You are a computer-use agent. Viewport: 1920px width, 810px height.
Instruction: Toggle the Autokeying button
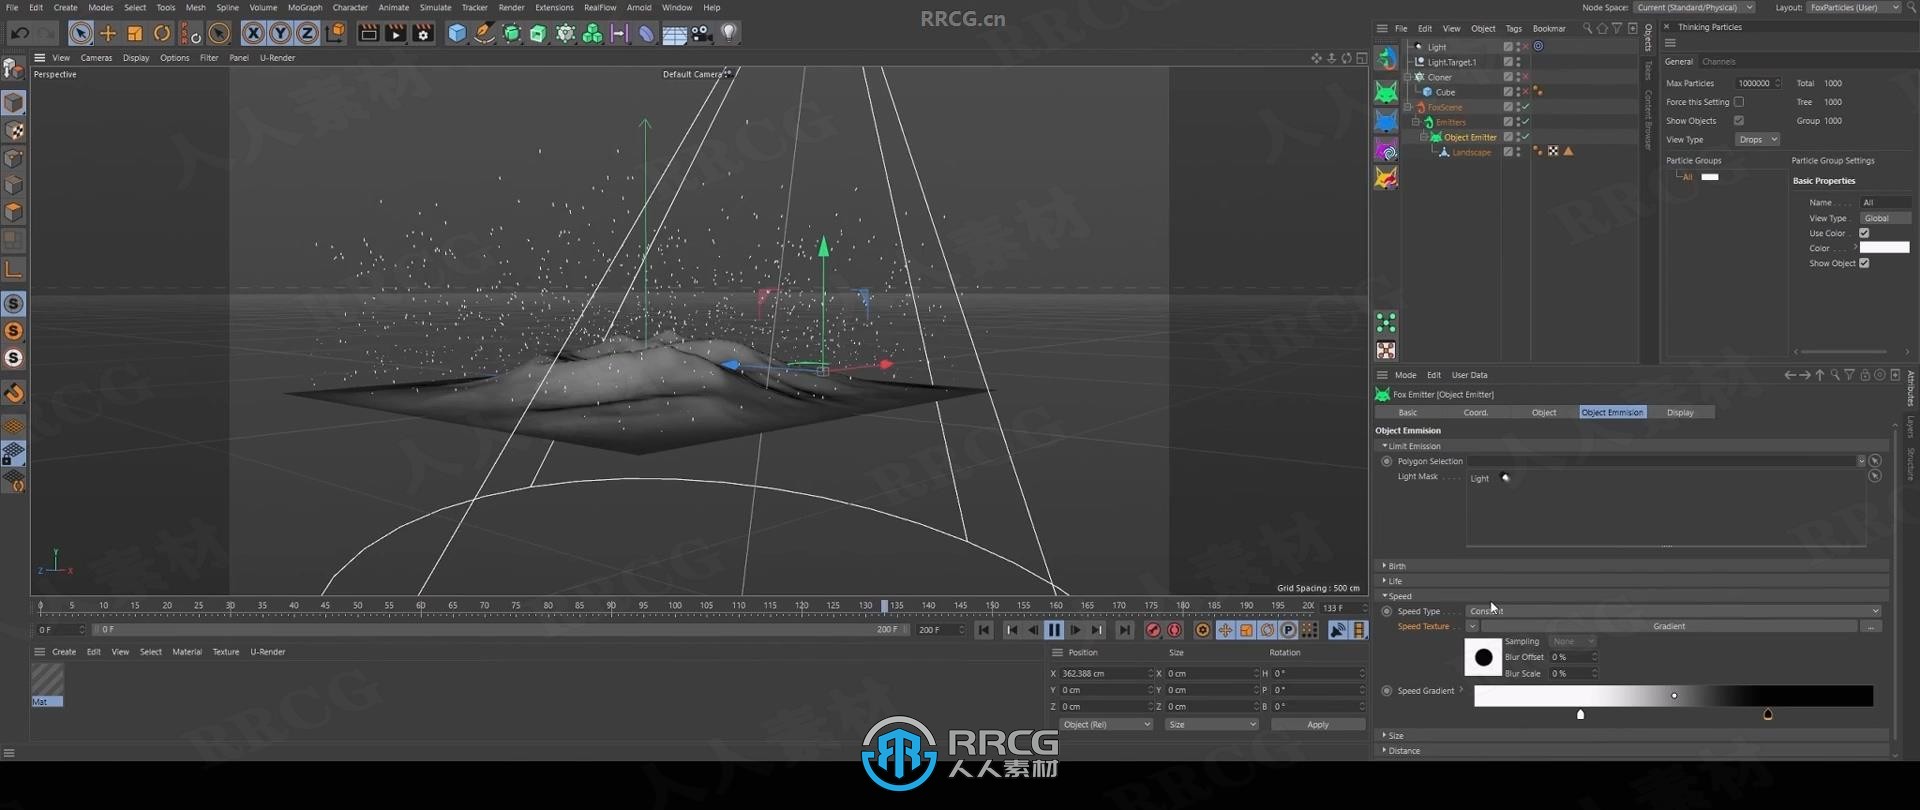tap(1175, 630)
